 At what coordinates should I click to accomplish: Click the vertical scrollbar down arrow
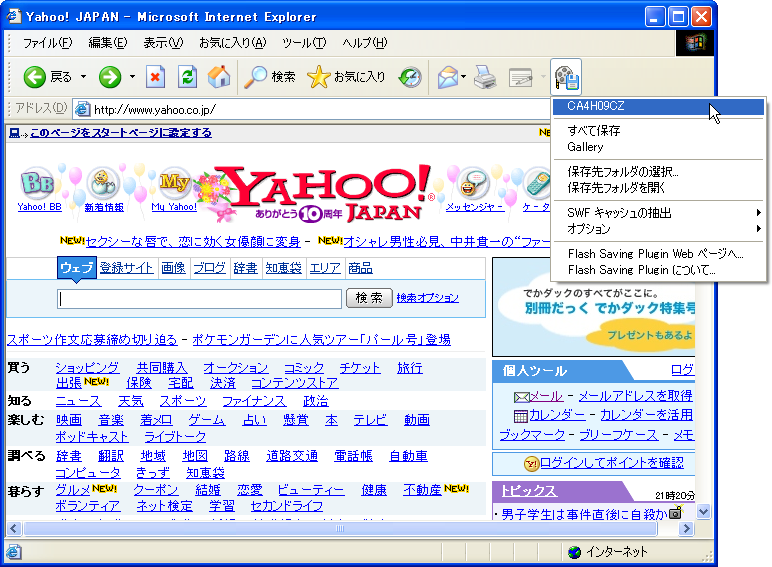tap(704, 512)
